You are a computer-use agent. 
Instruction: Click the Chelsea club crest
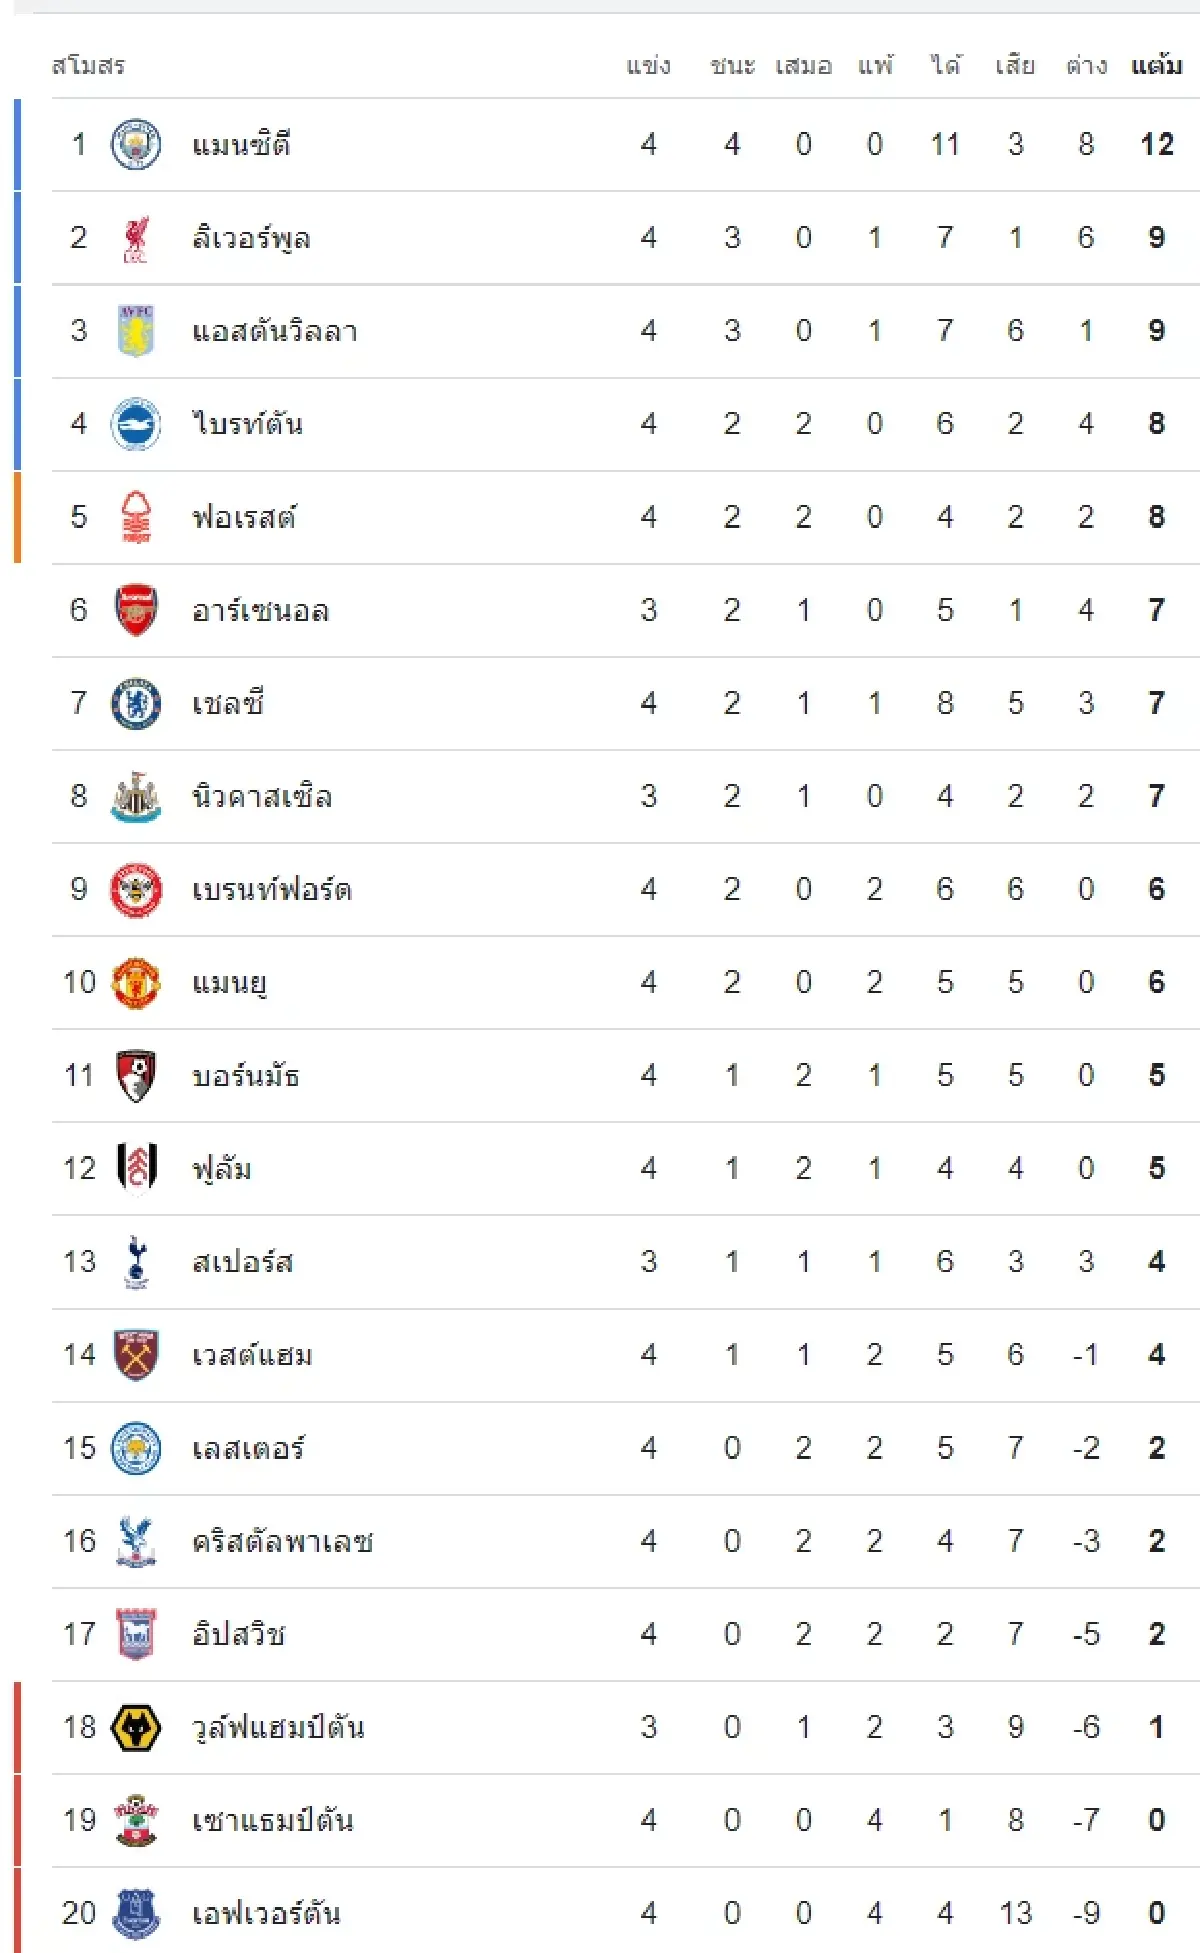tap(135, 703)
